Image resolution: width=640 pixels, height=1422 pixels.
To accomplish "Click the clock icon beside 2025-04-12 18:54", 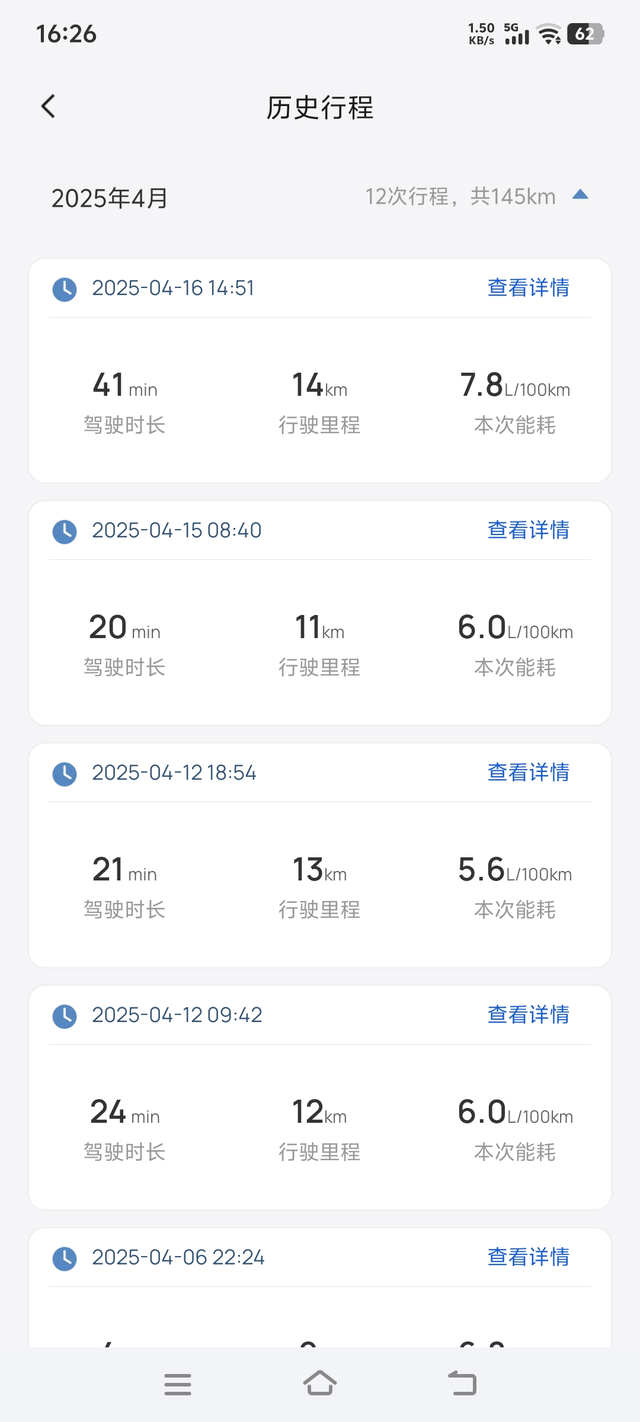I will (x=64, y=773).
